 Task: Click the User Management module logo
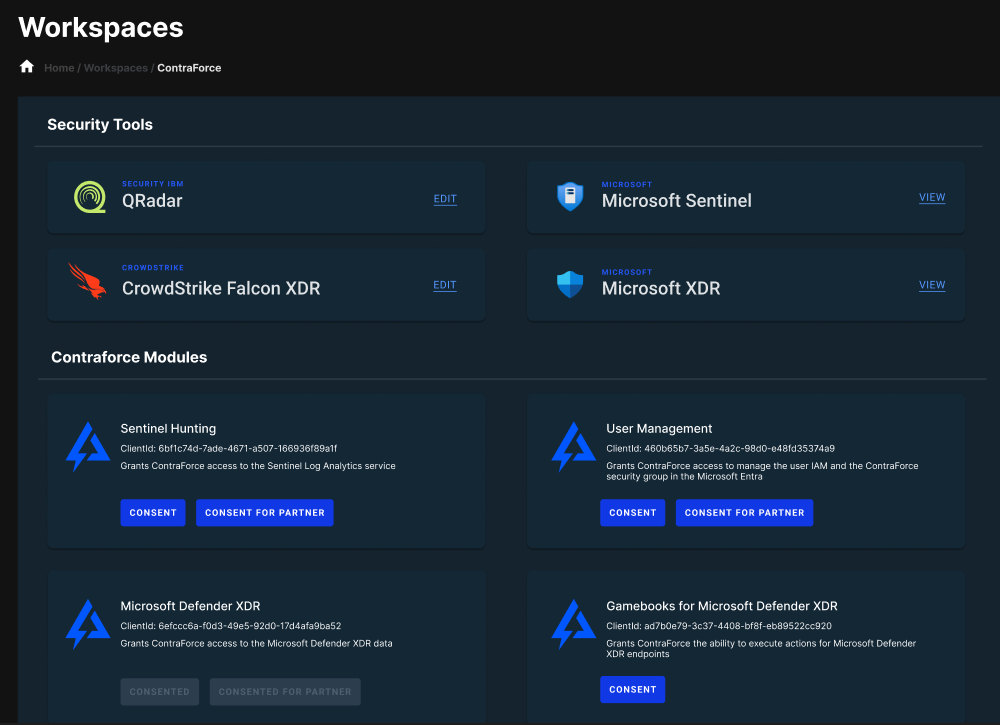point(574,447)
